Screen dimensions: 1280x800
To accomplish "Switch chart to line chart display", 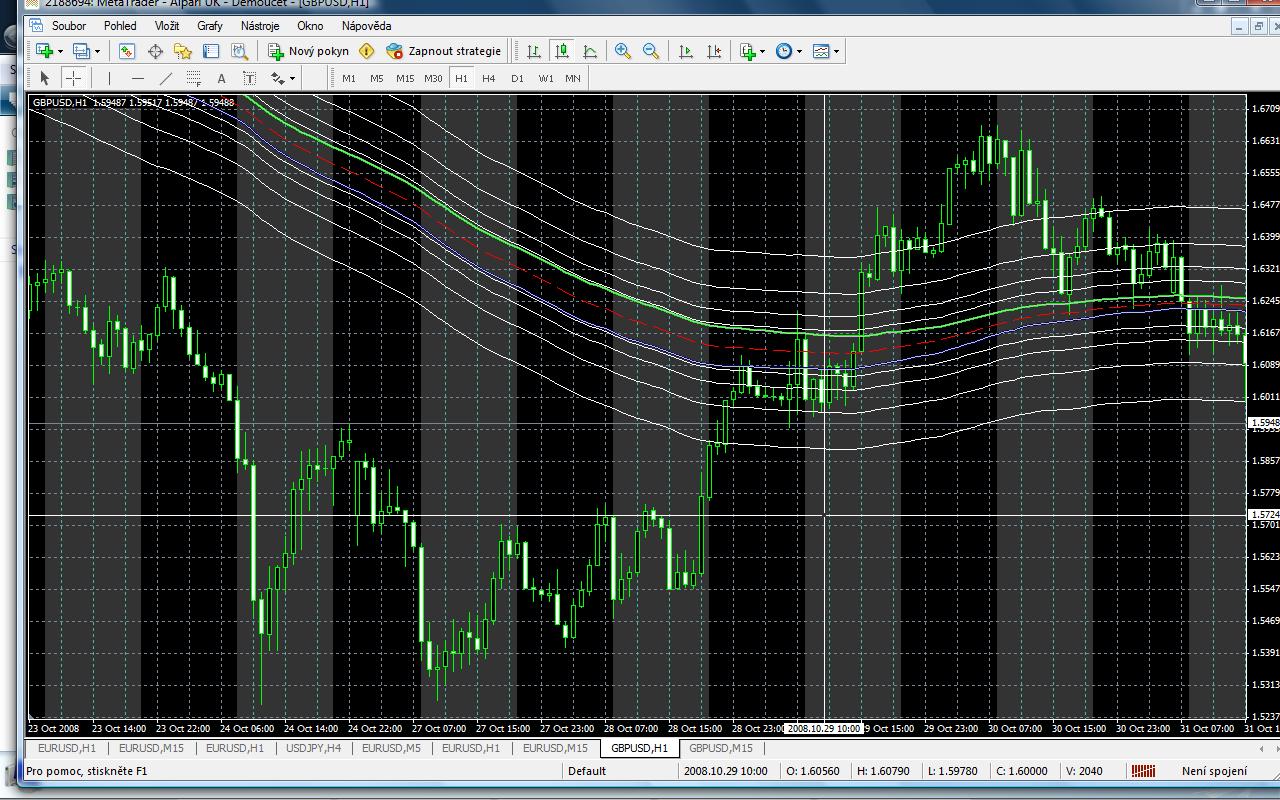I will 590,51.
